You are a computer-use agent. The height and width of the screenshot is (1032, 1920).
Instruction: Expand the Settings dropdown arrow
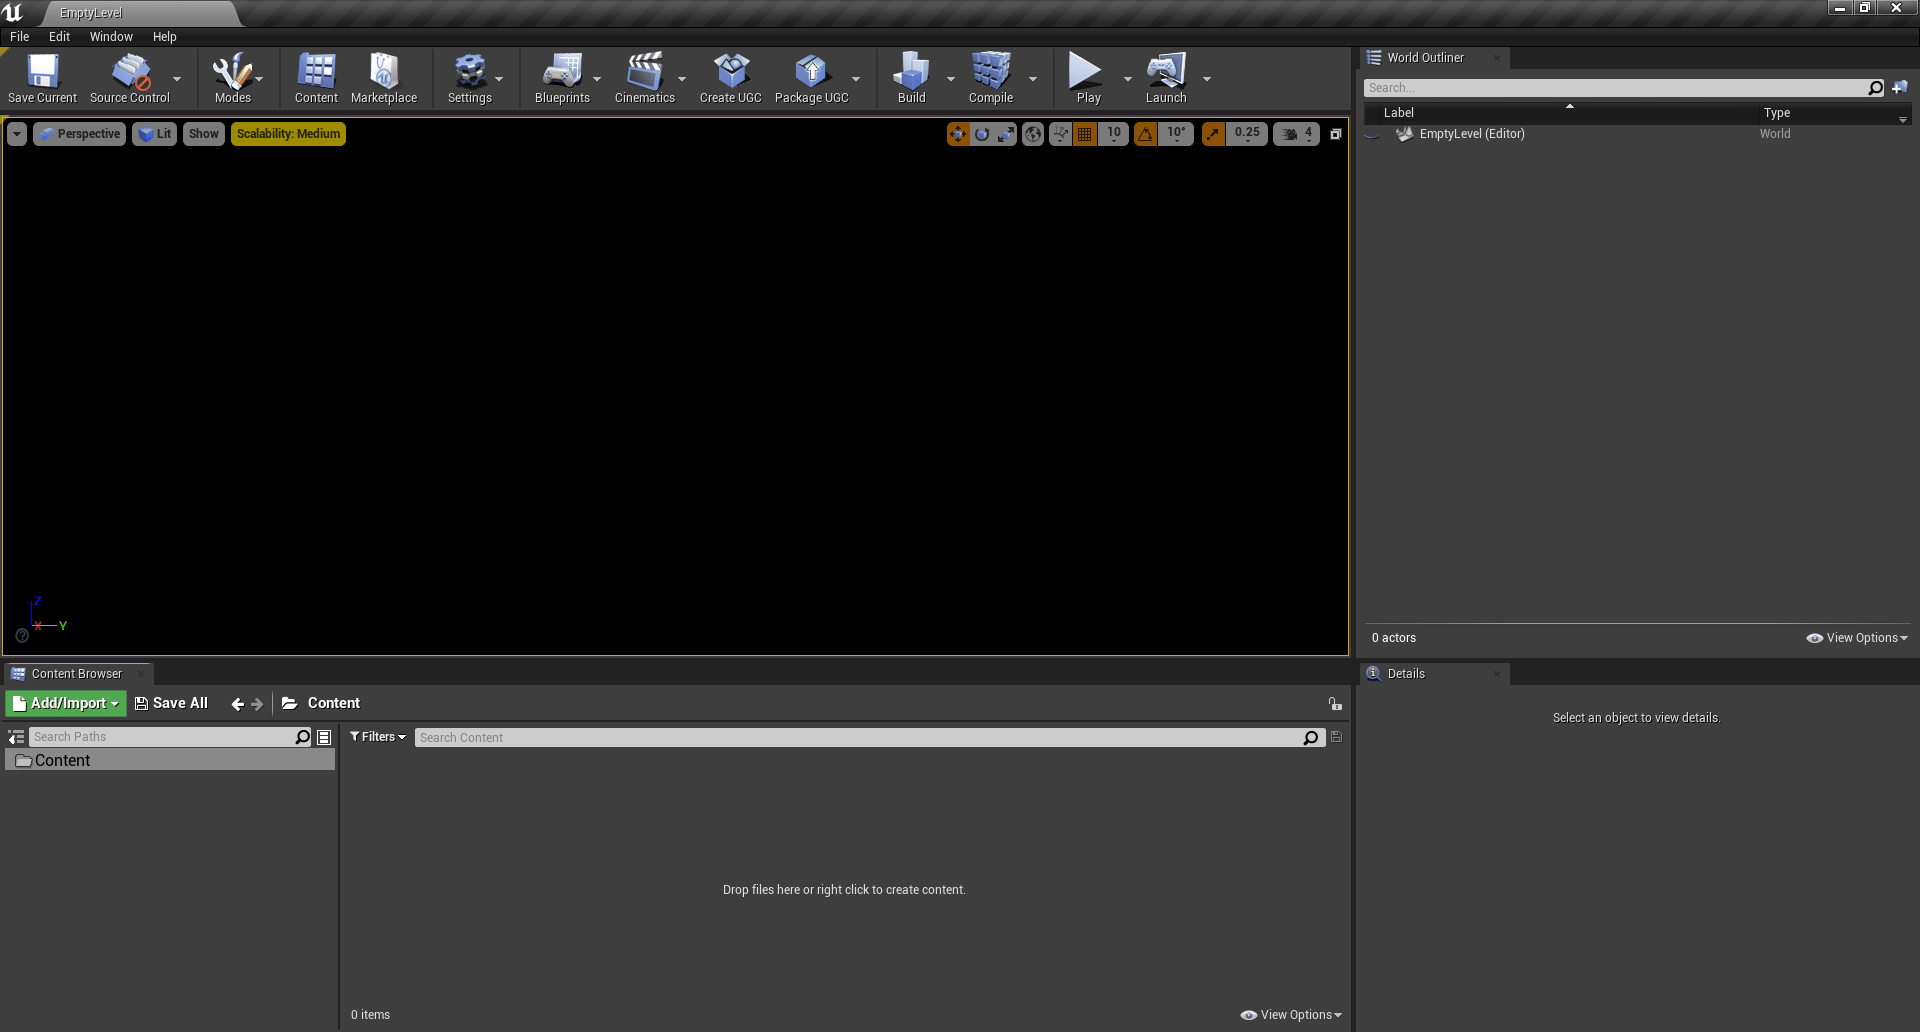[499, 79]
